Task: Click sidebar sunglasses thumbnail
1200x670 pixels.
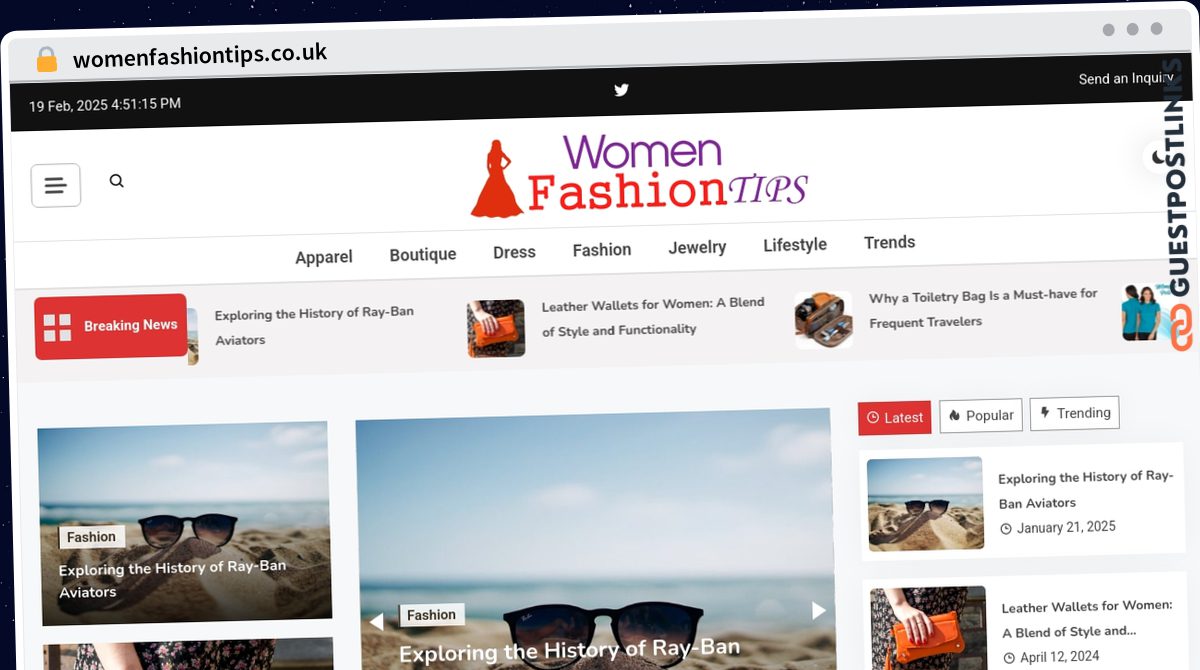Action: coord(926,504)
